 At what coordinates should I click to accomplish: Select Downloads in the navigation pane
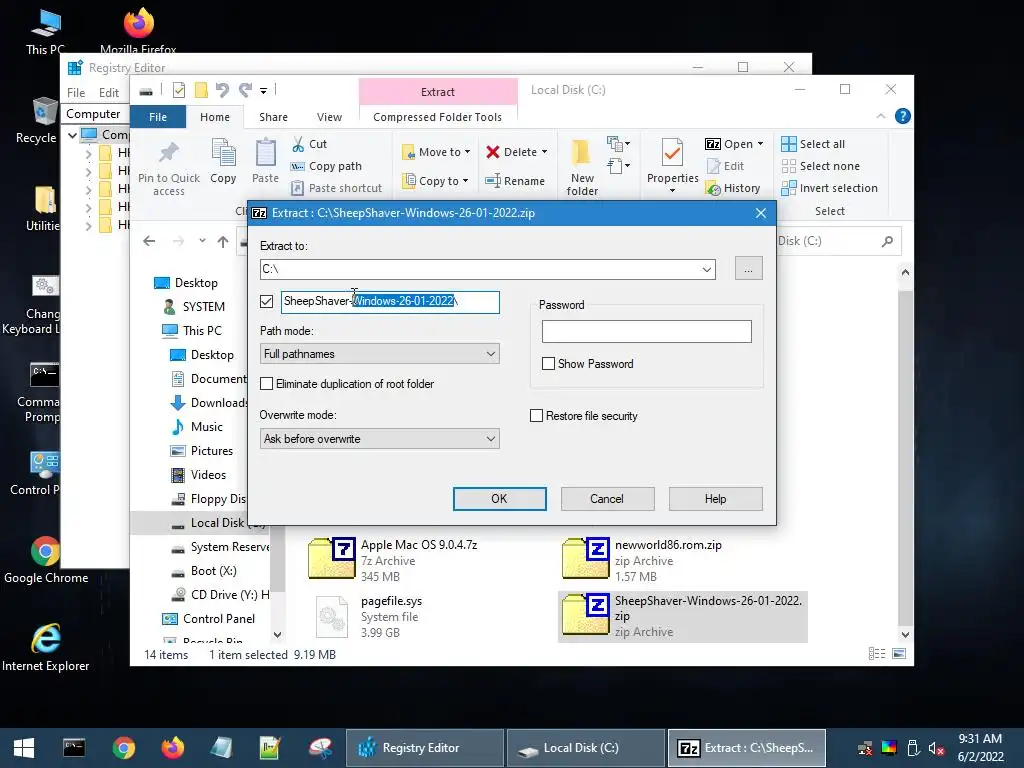click(209, 403)
